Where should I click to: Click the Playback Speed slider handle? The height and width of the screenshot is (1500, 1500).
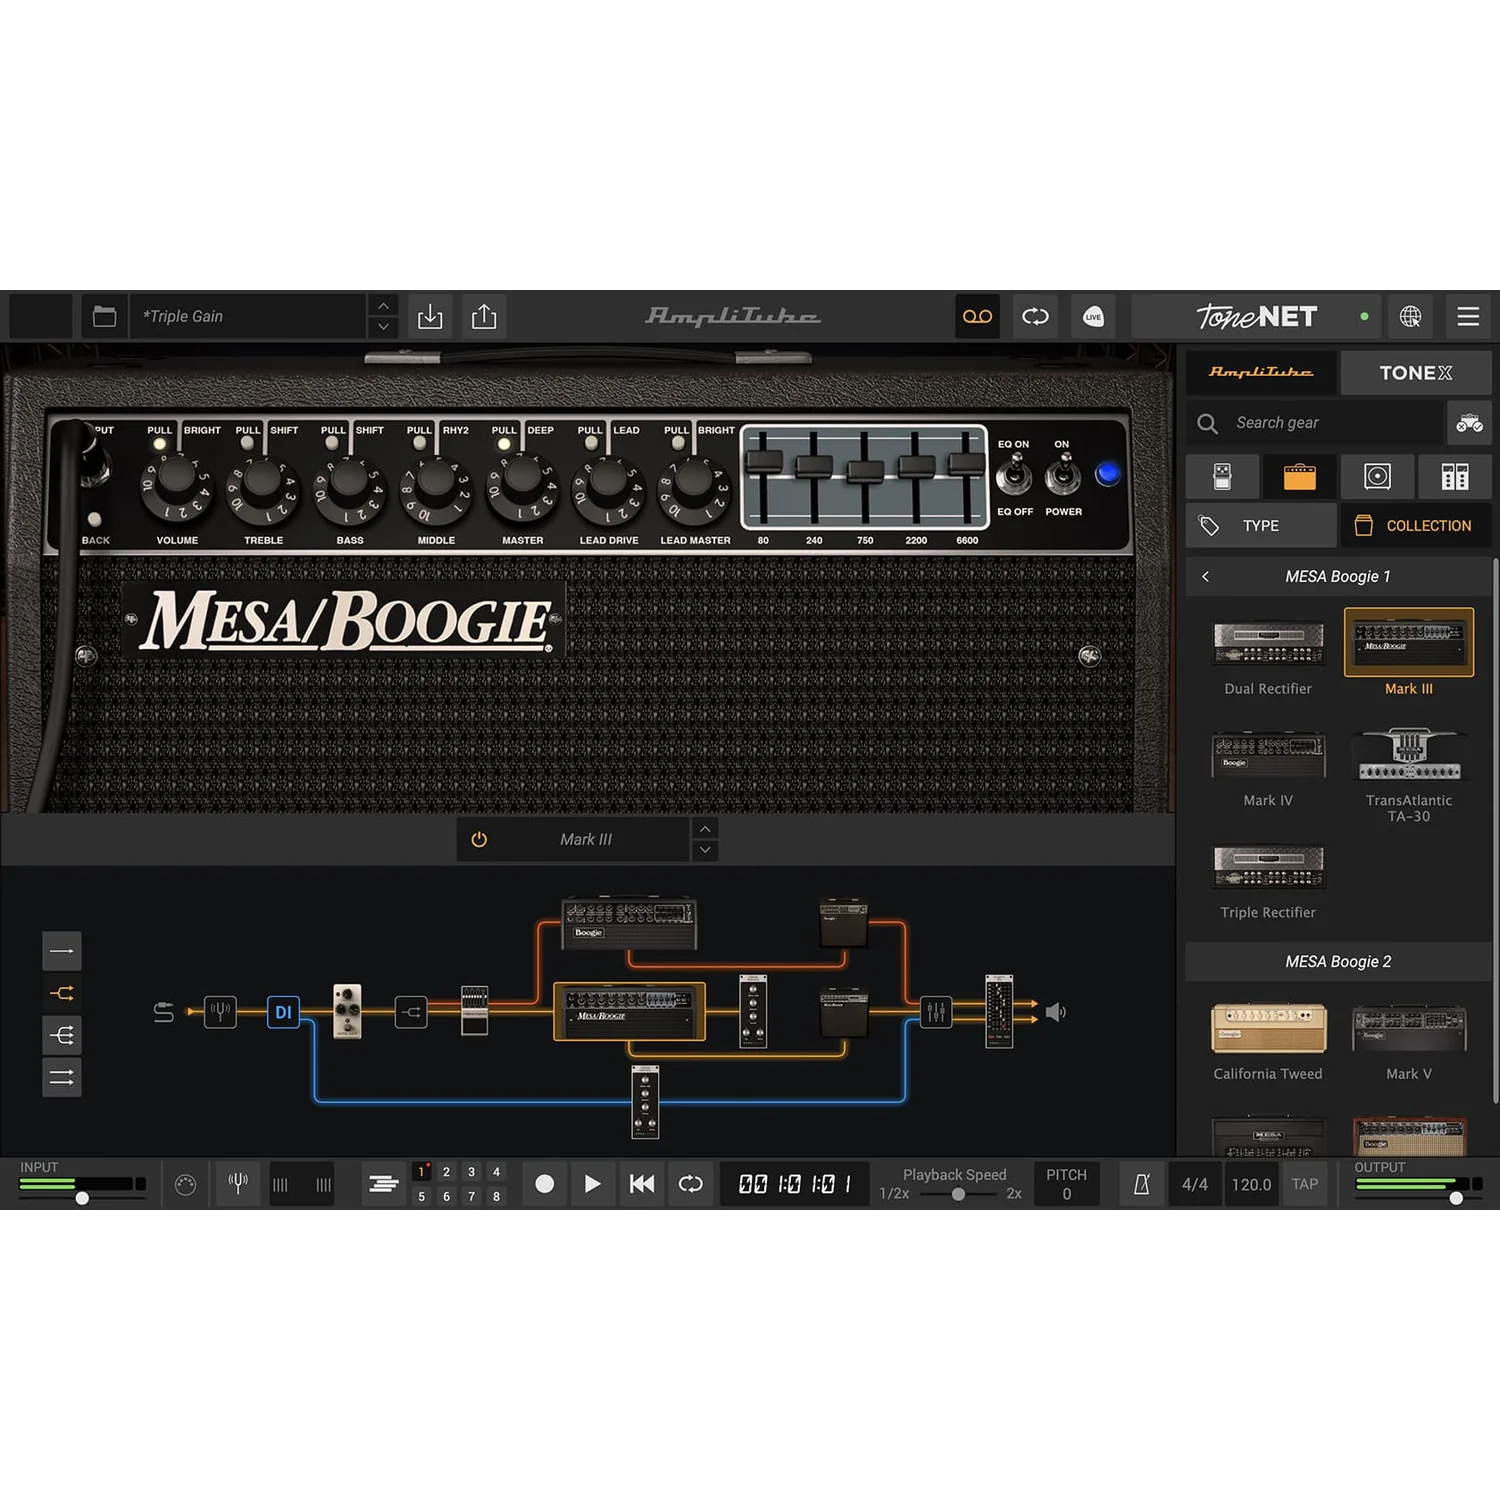[958, 1194]
